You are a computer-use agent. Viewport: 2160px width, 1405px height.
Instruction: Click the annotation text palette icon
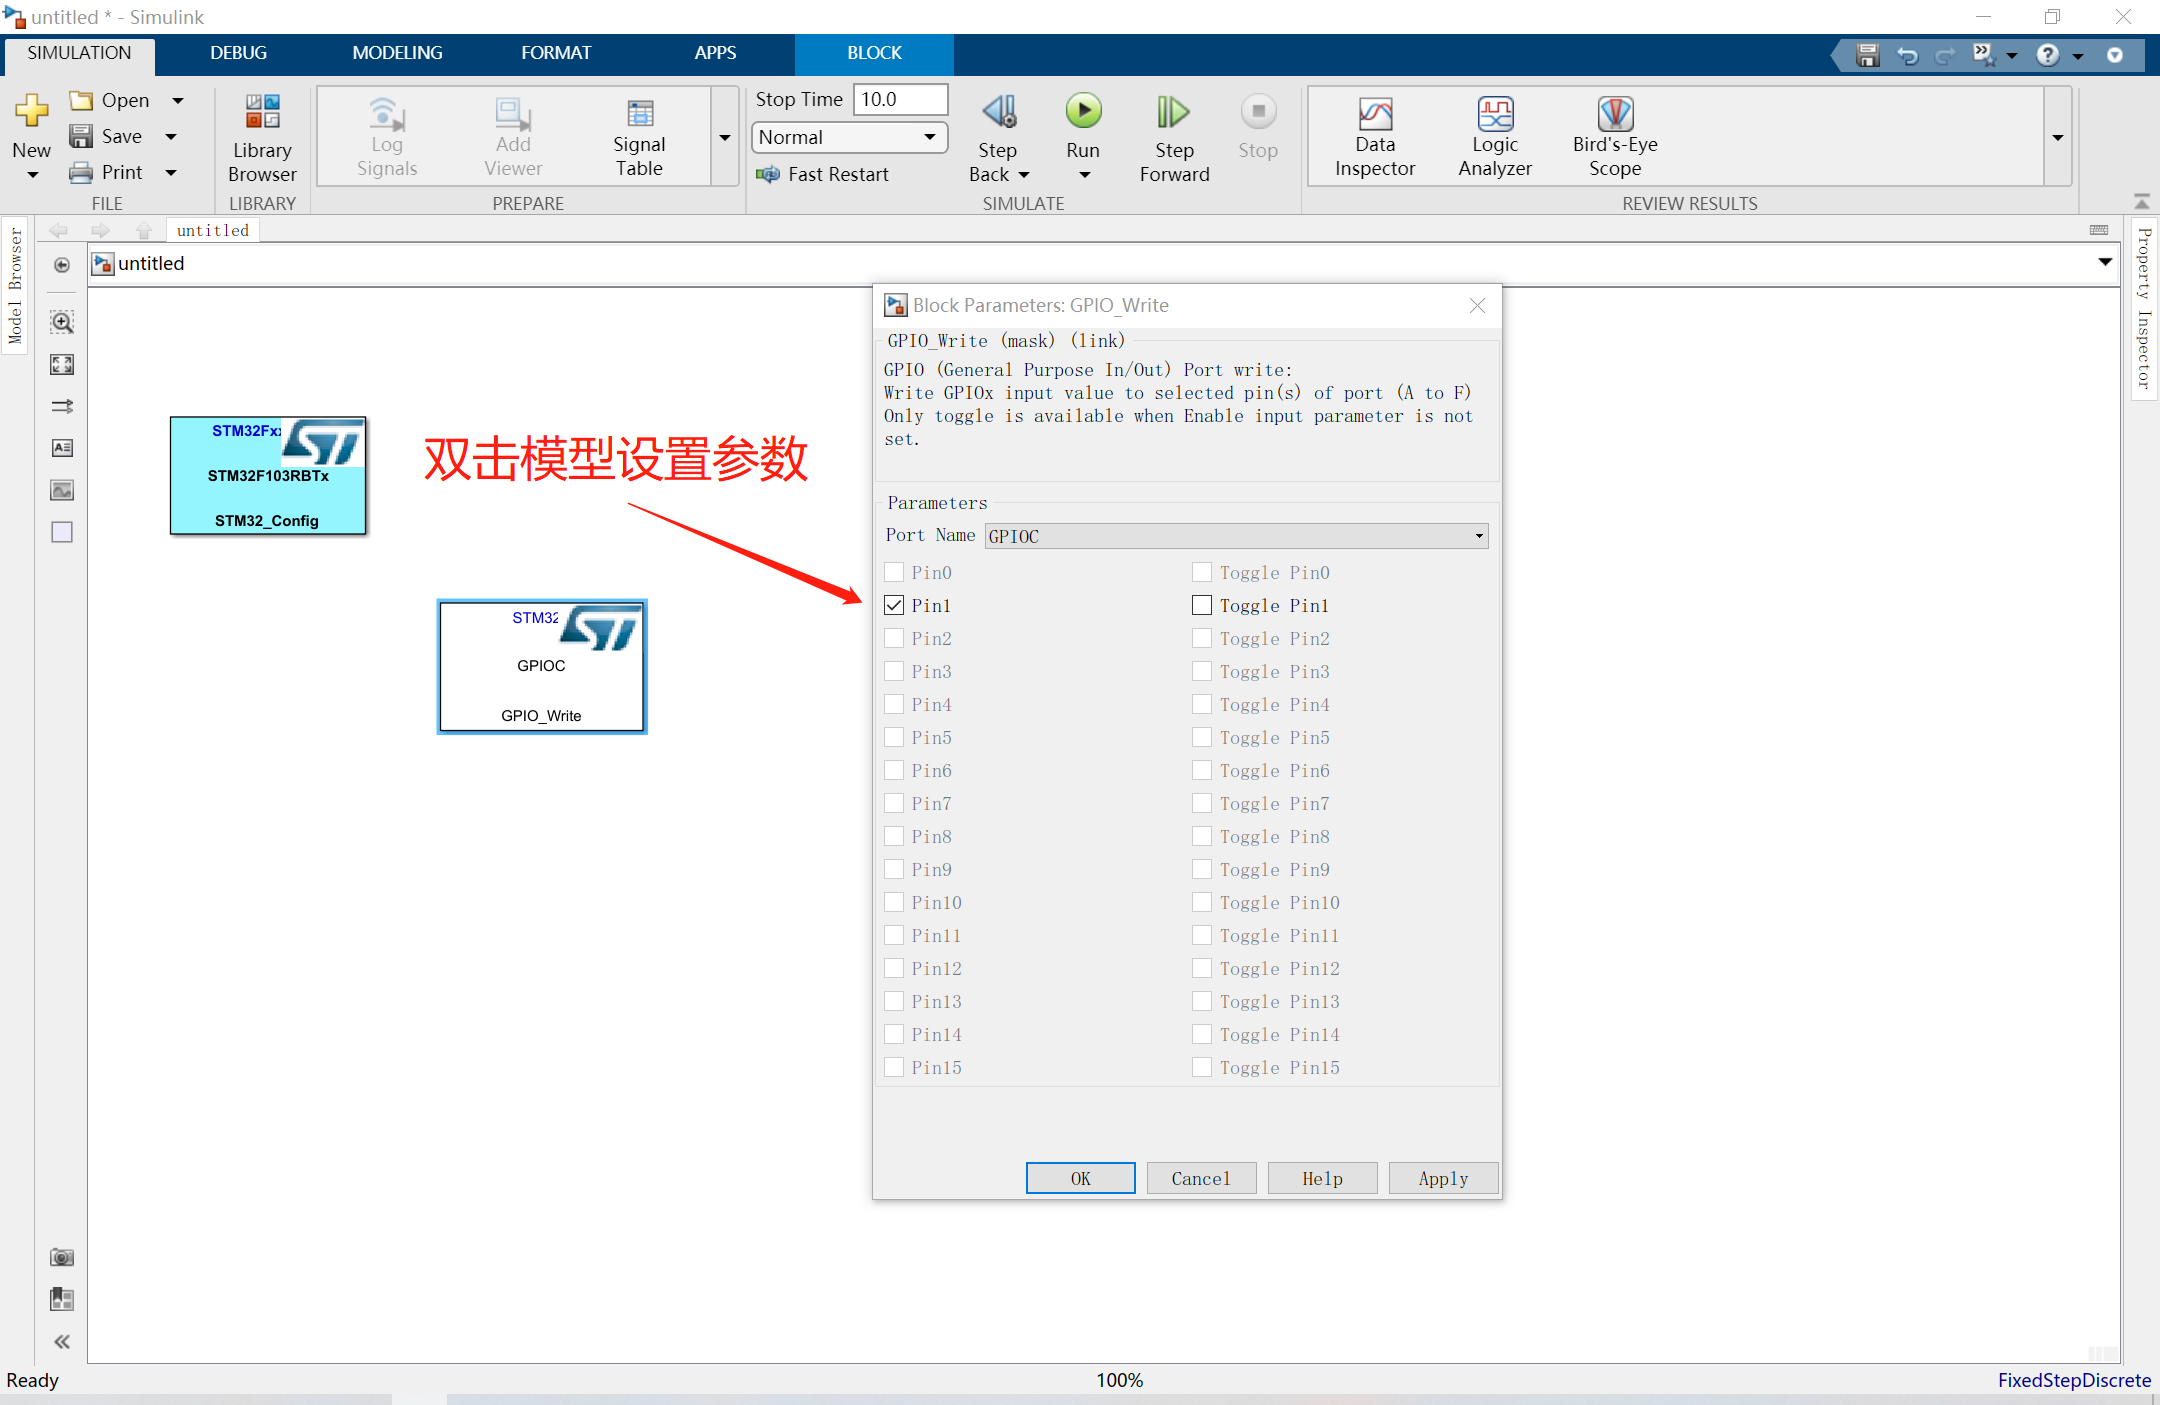coord(62,447)
